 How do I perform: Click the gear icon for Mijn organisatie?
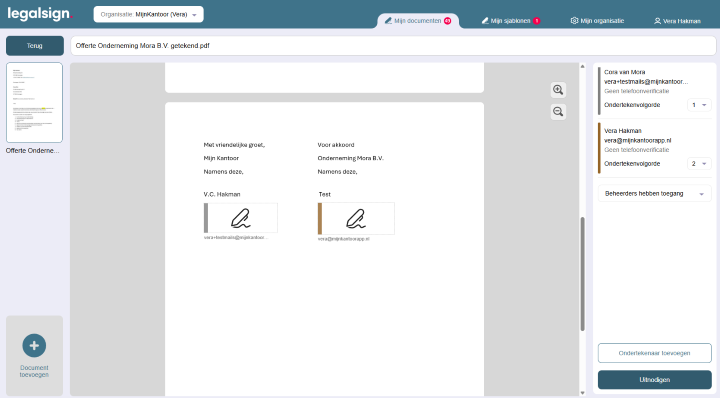point(574,21)
